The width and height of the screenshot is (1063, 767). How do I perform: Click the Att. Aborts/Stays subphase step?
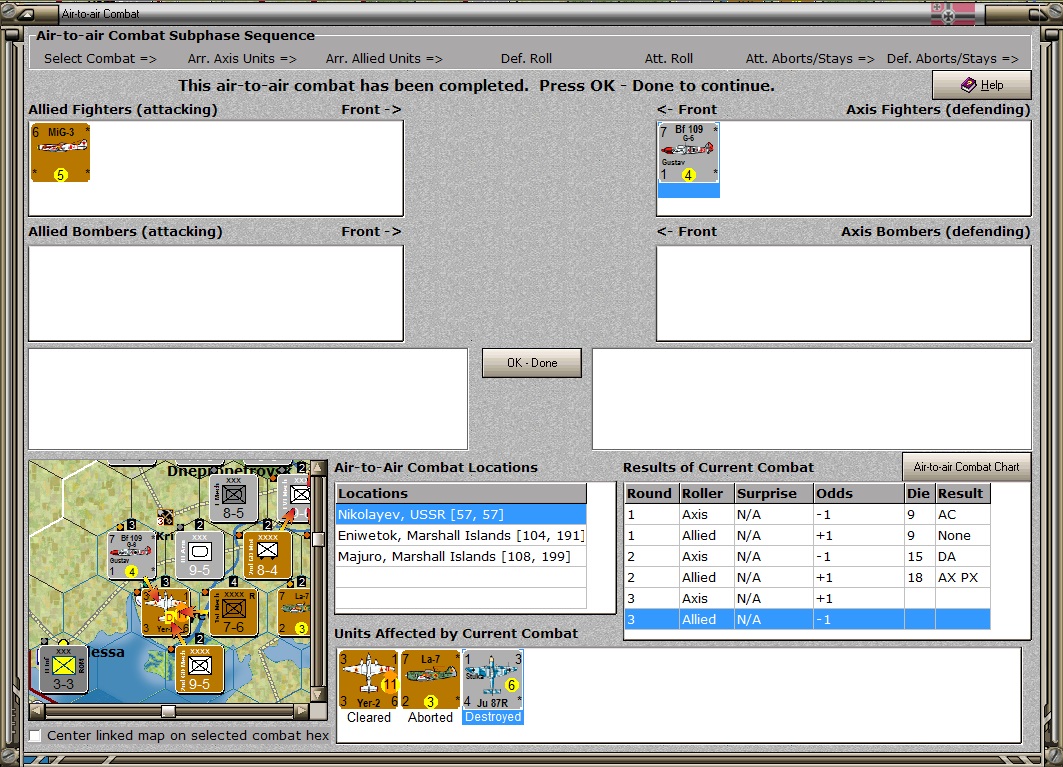tap(810, 58)
